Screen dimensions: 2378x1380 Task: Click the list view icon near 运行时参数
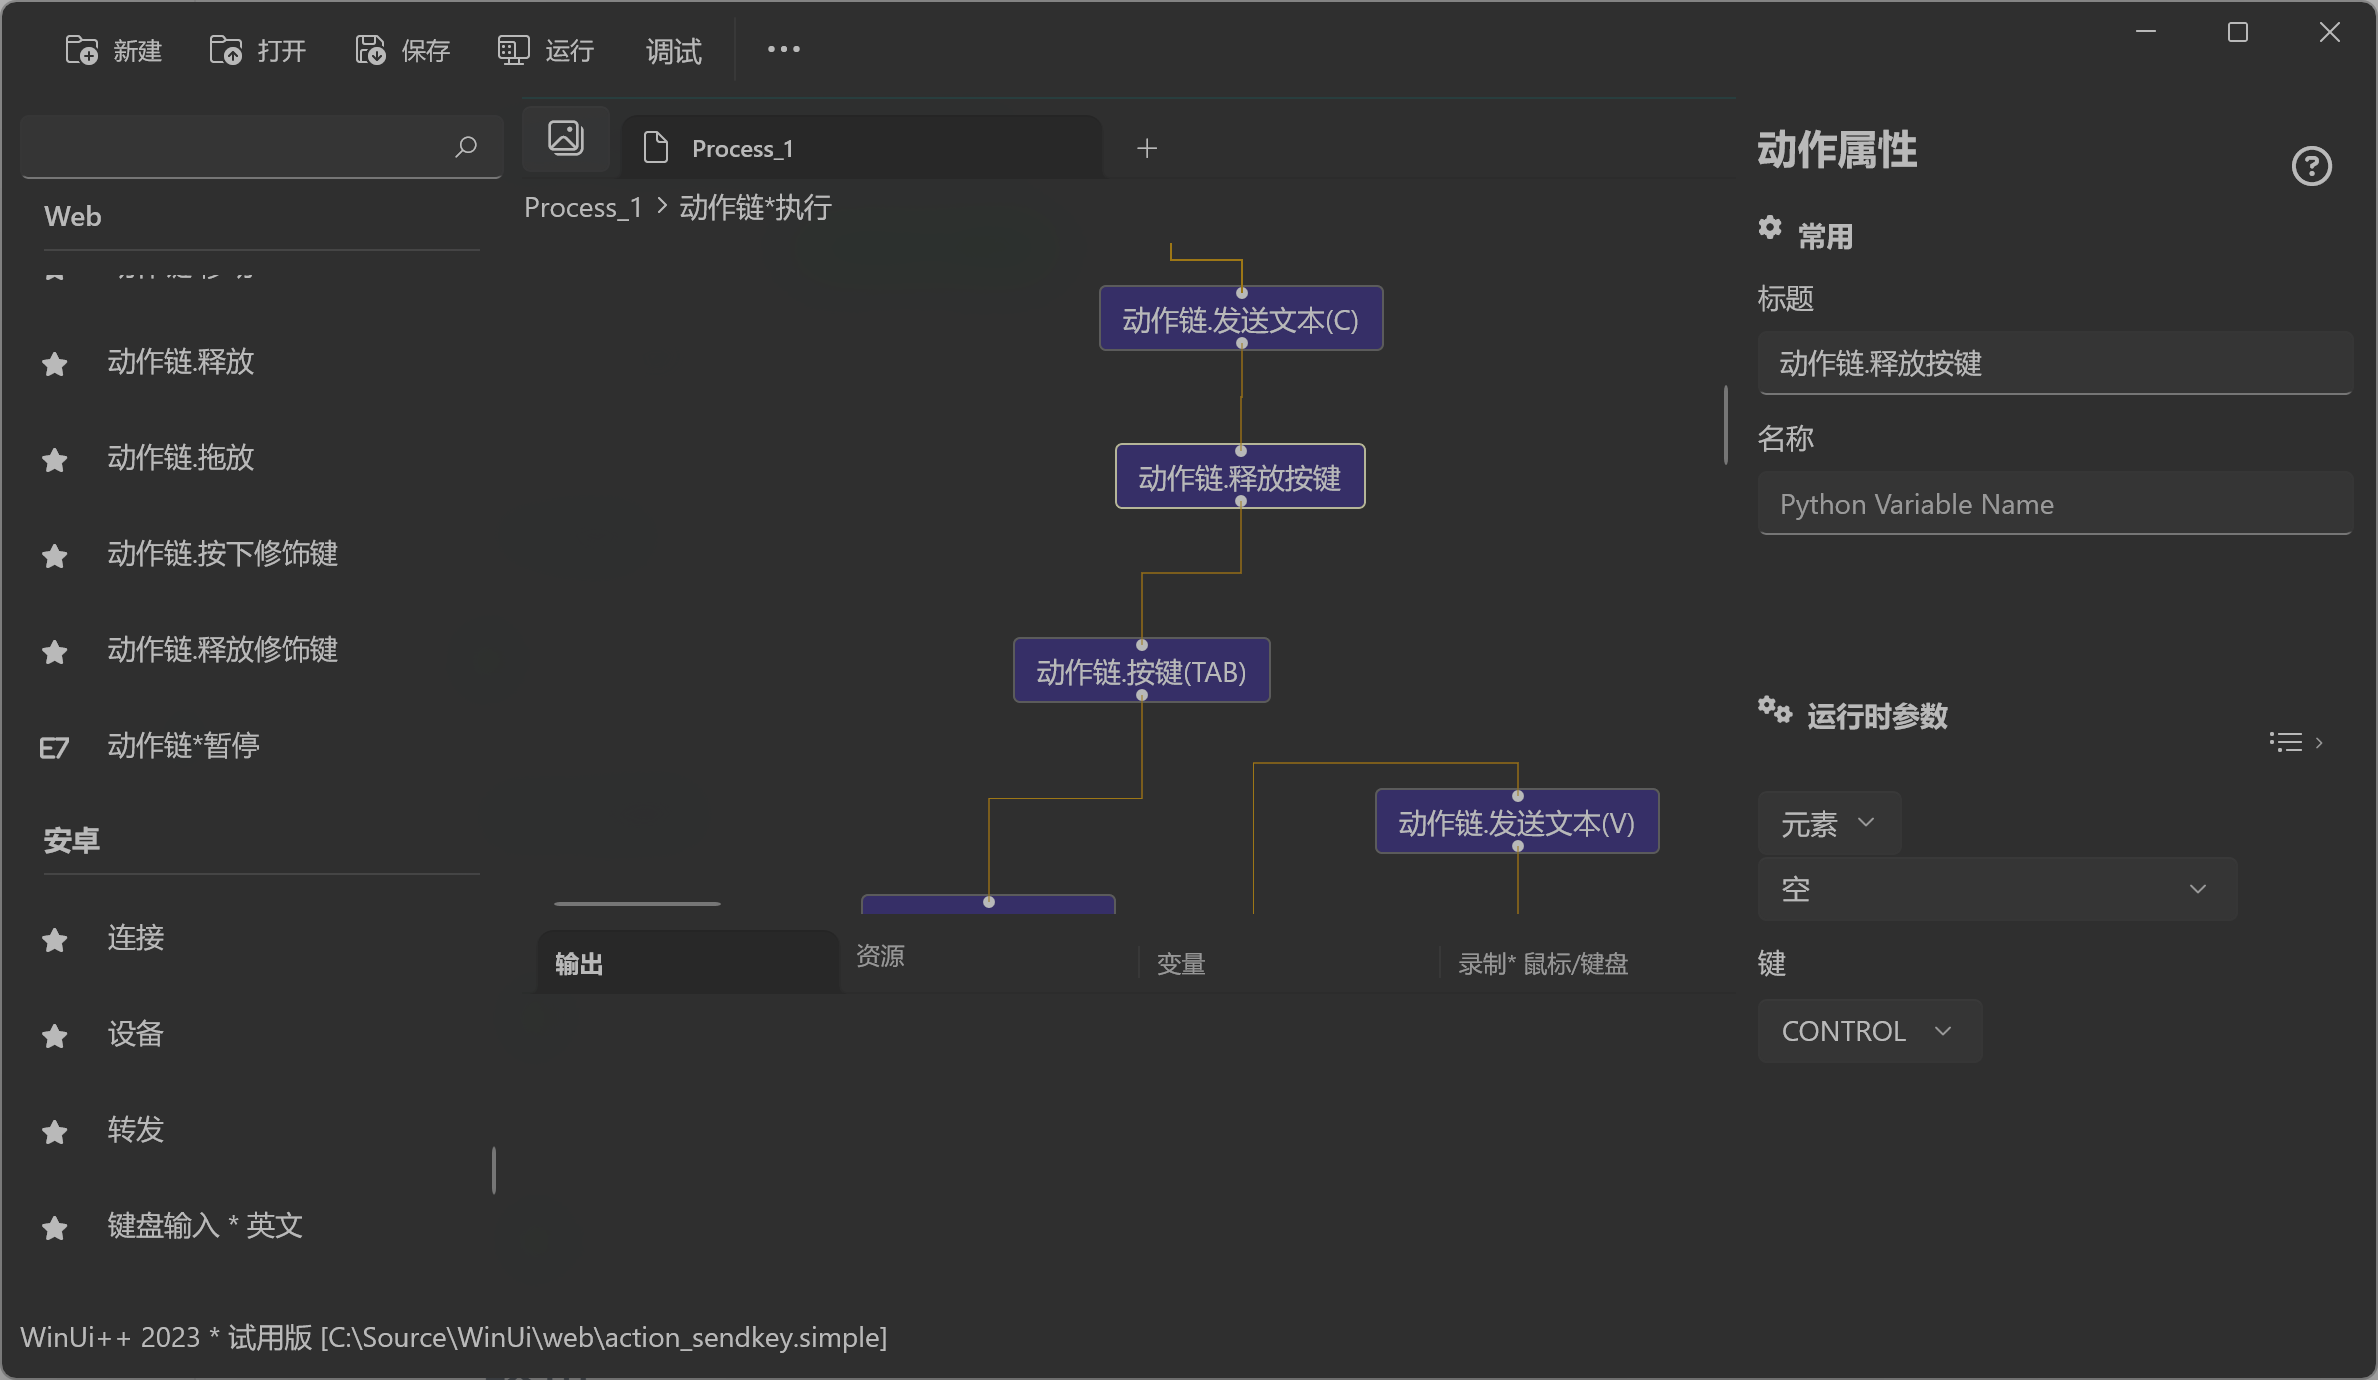tap(2285, 742)
